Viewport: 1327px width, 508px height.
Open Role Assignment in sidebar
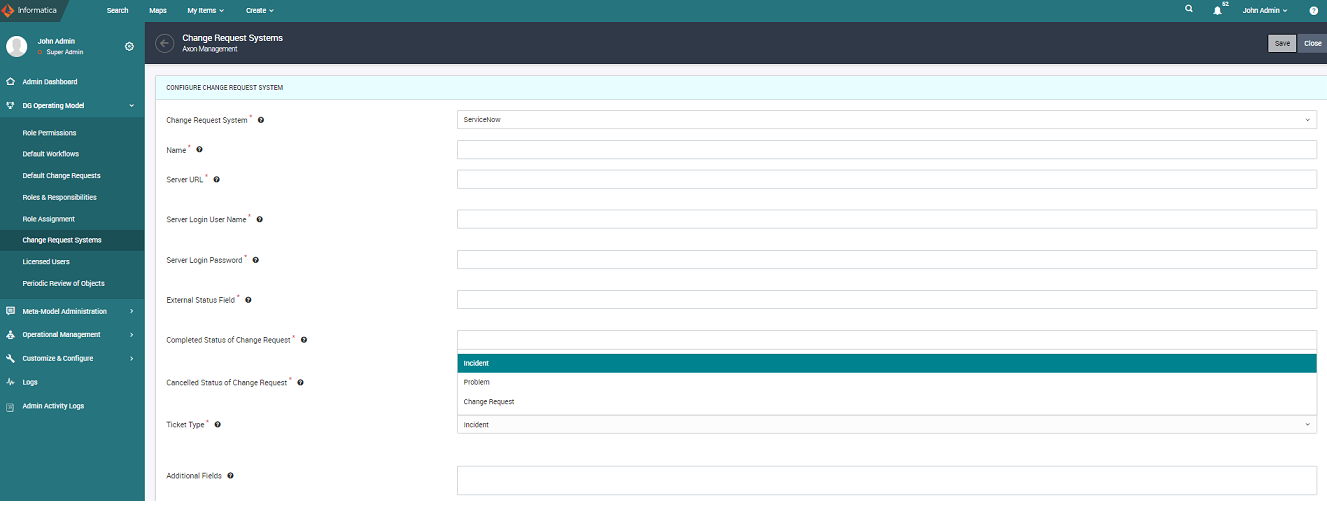pos(49,219)
